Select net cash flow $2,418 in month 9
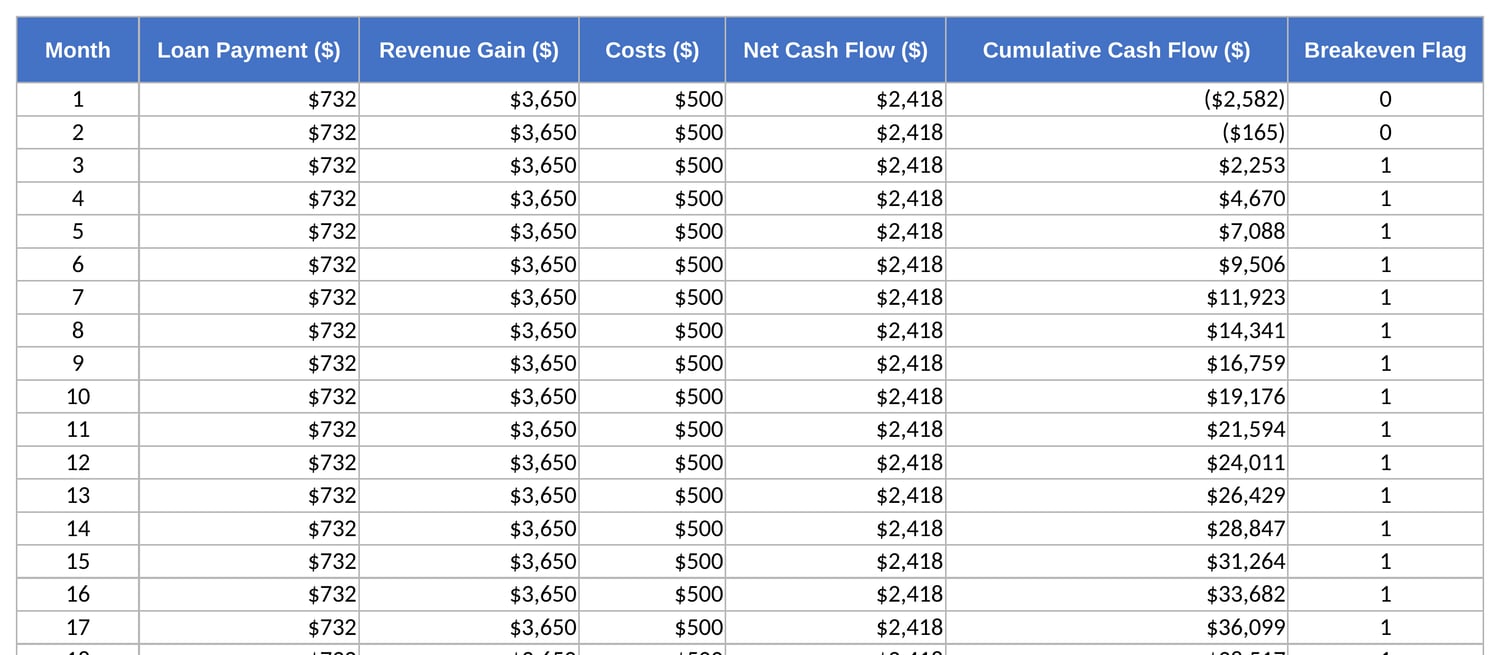1500x655 pixels. coord(836,363)
